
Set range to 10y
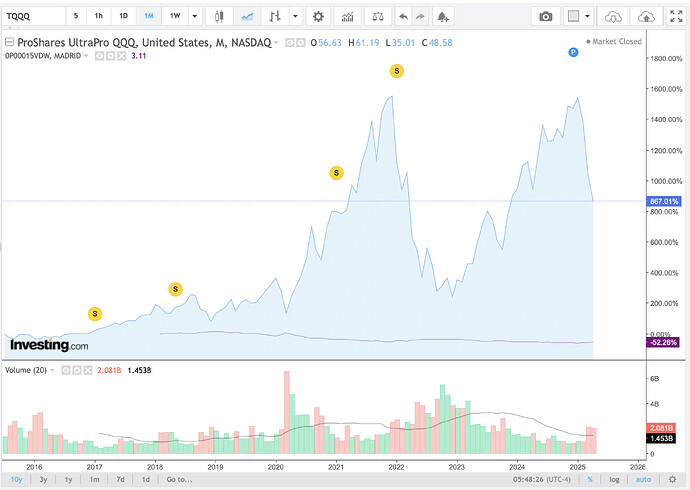coord(16,479)
